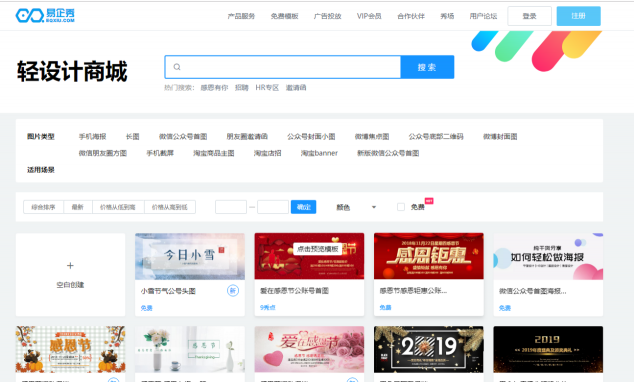Filter by 公众号底部二维码 type
The image size is (634, 382).
point(436,137)
